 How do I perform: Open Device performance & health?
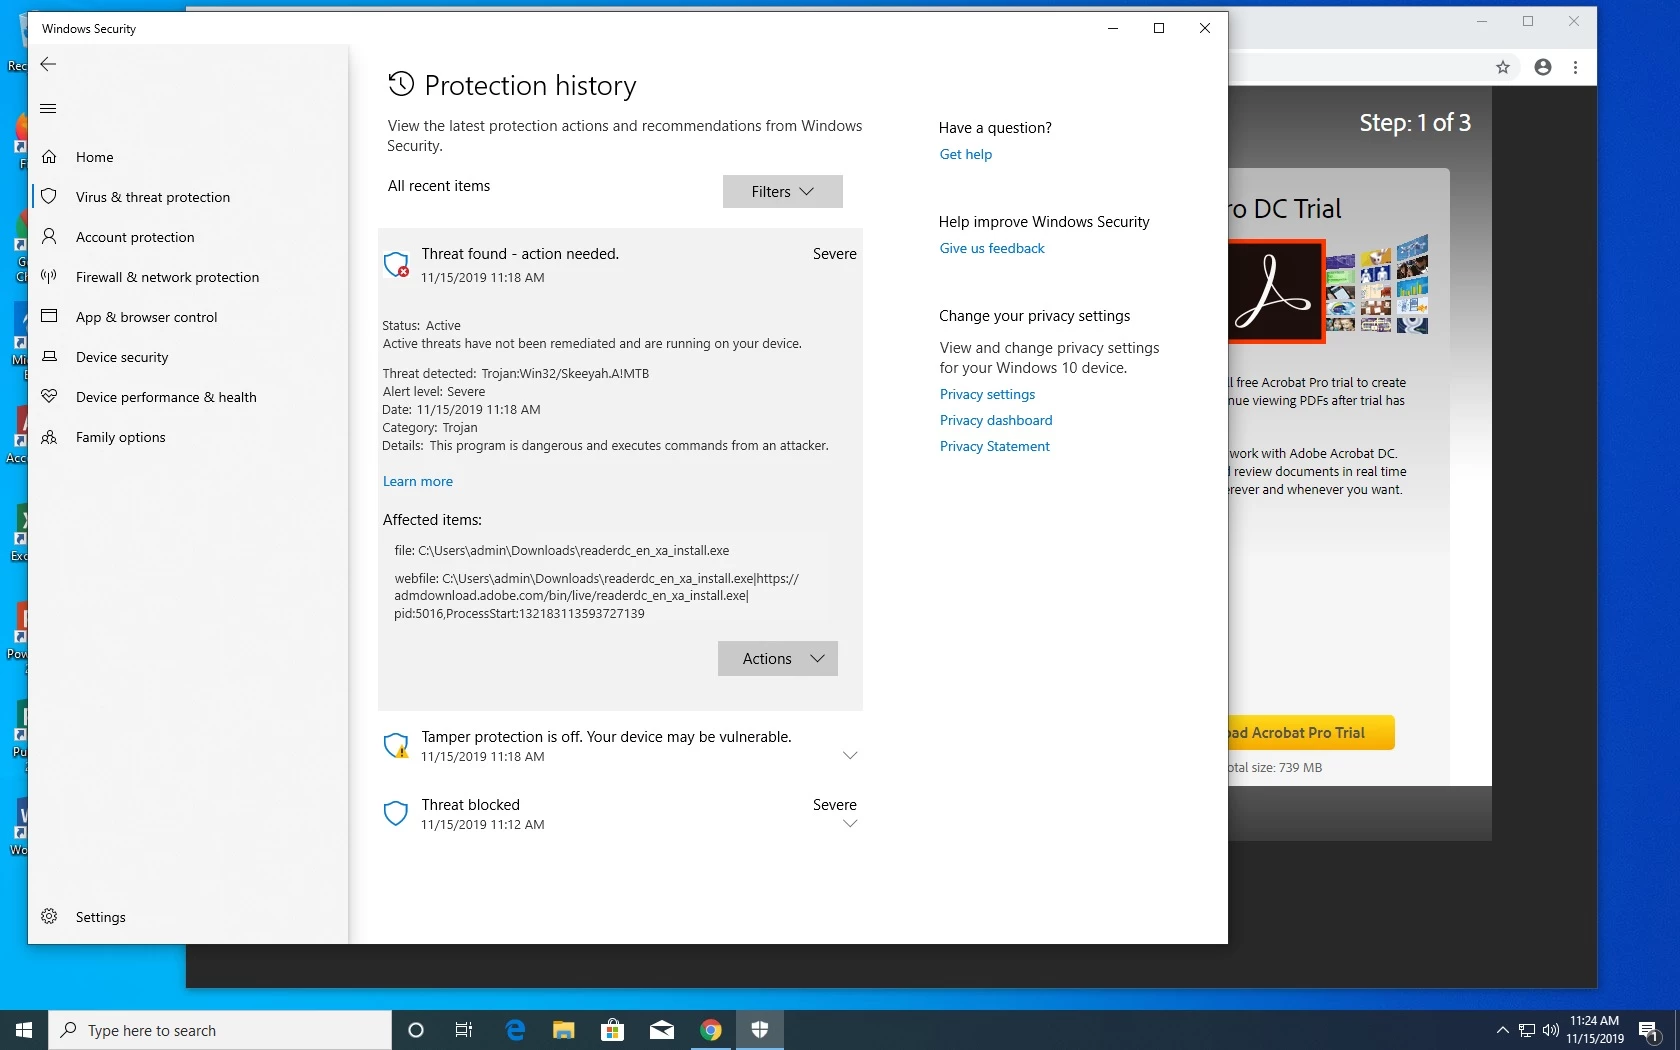point(166,397)
